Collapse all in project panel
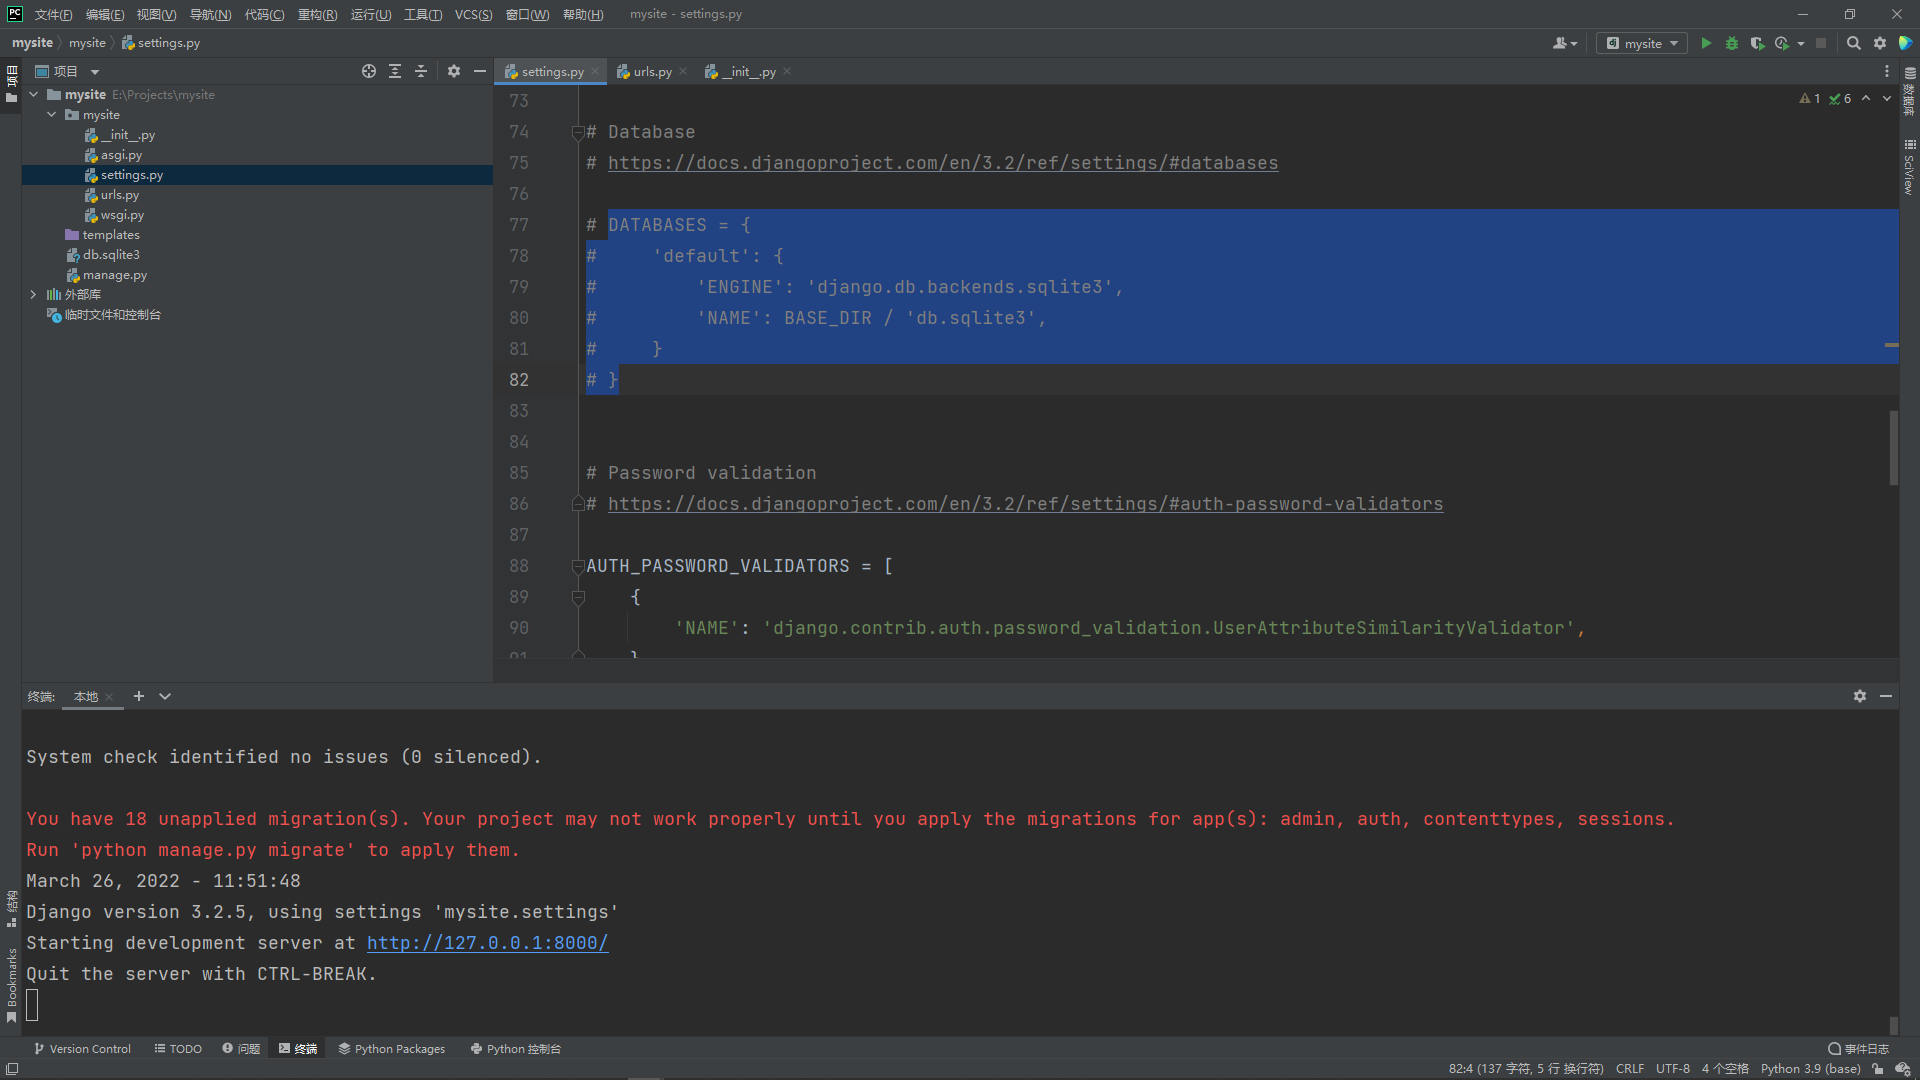Screen dimensions: 1920x1080 point(421,71)
